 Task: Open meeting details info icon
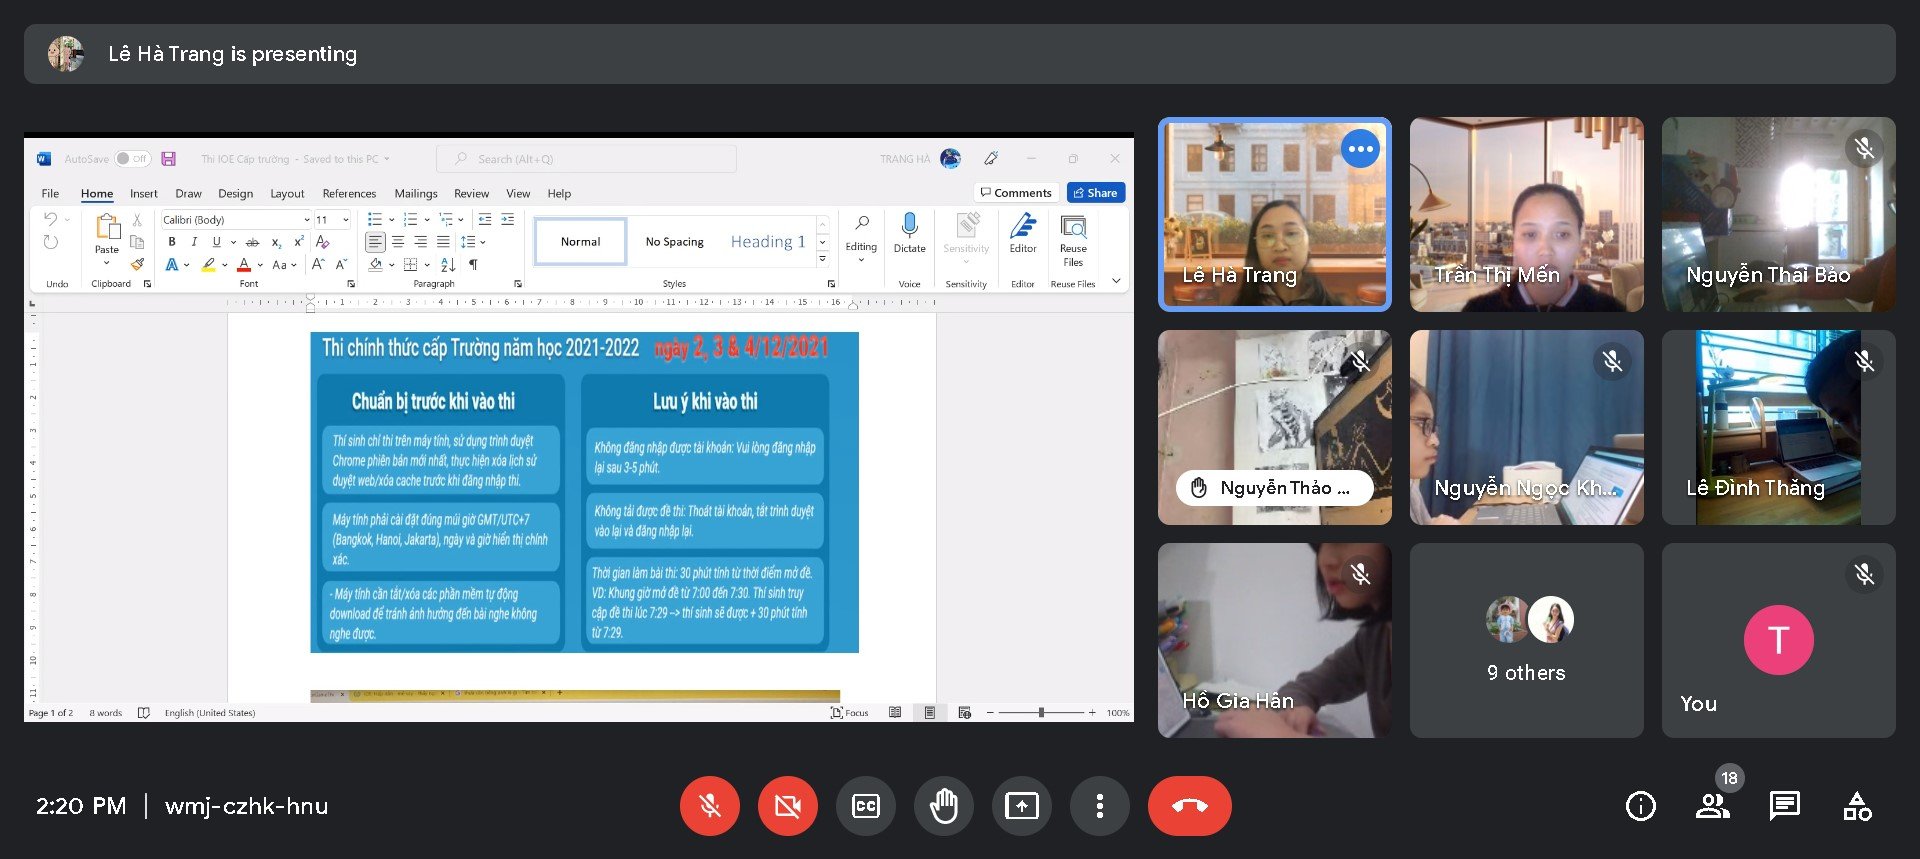[1640, 806]
